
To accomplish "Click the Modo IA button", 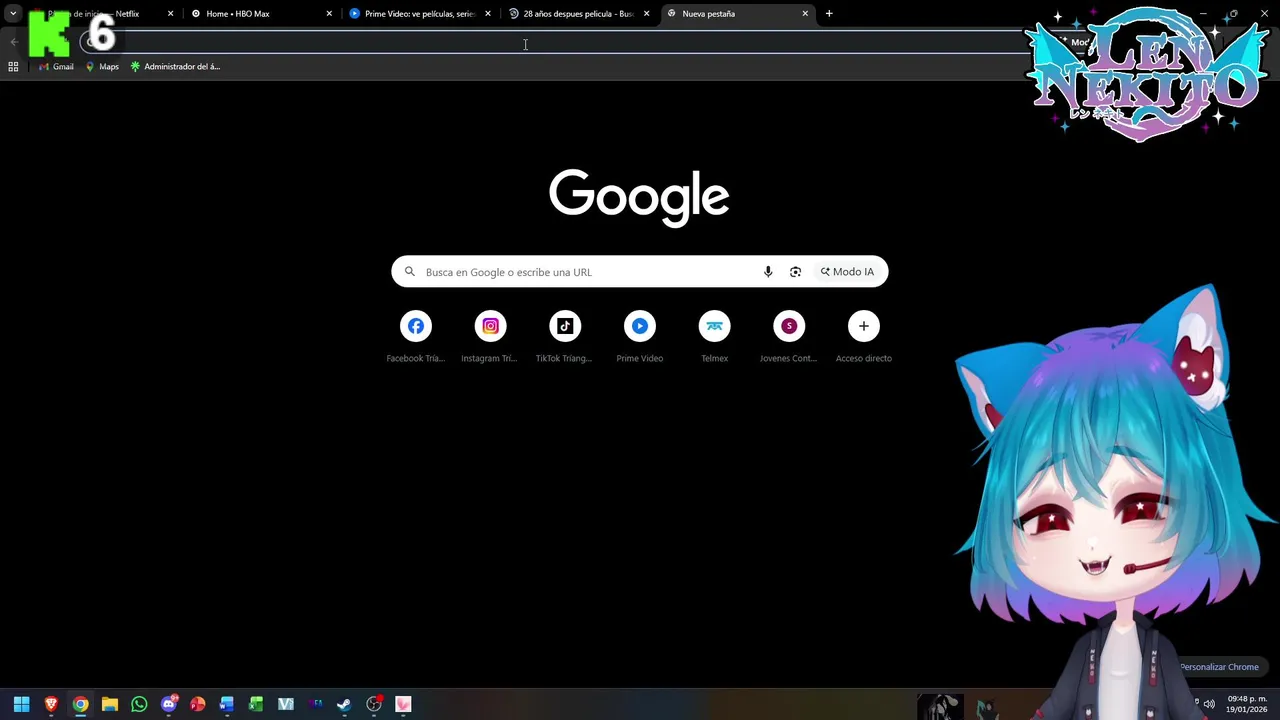I will (x=848, y=272).
